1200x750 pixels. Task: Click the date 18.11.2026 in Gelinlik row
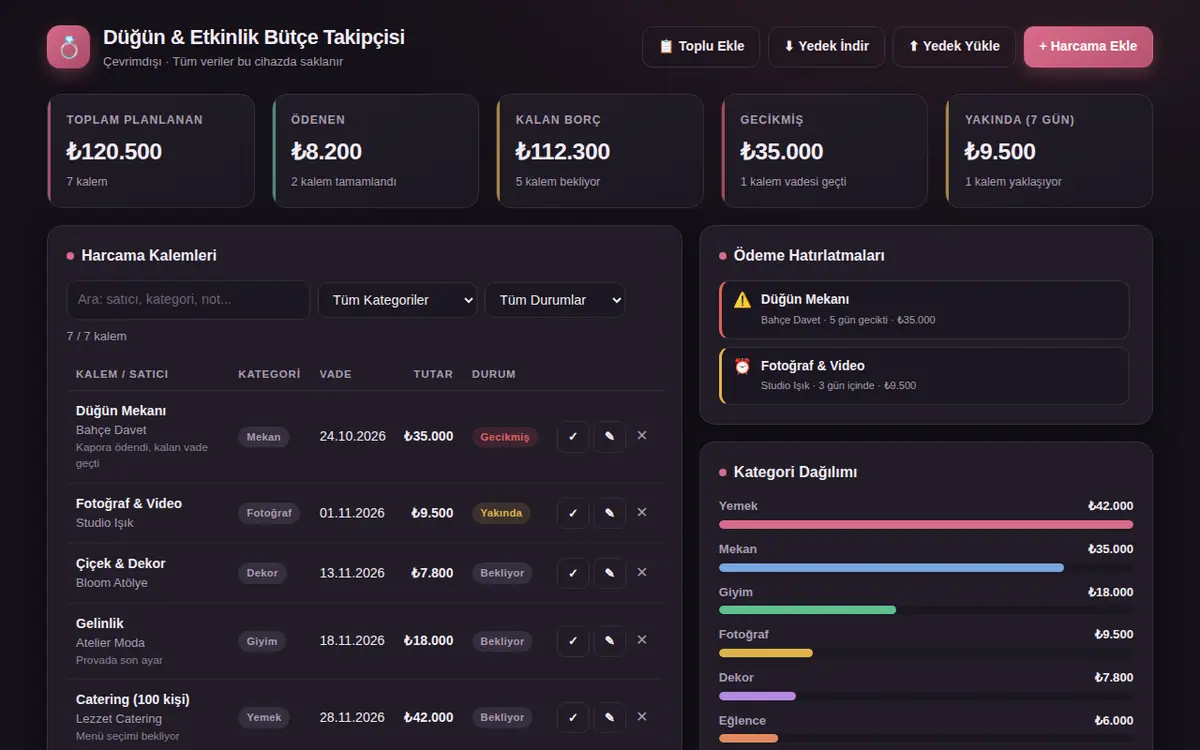(x=352, y=641)
